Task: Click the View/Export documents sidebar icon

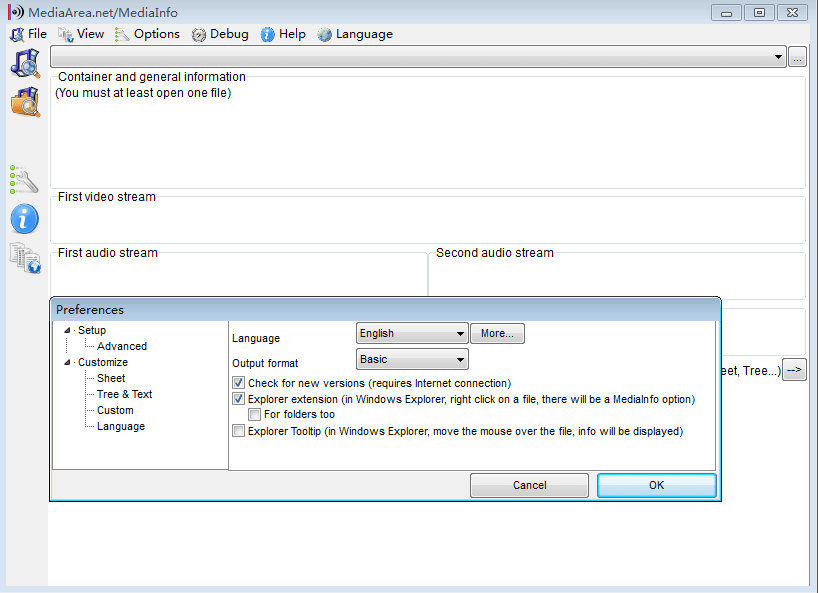Action: 25,259
